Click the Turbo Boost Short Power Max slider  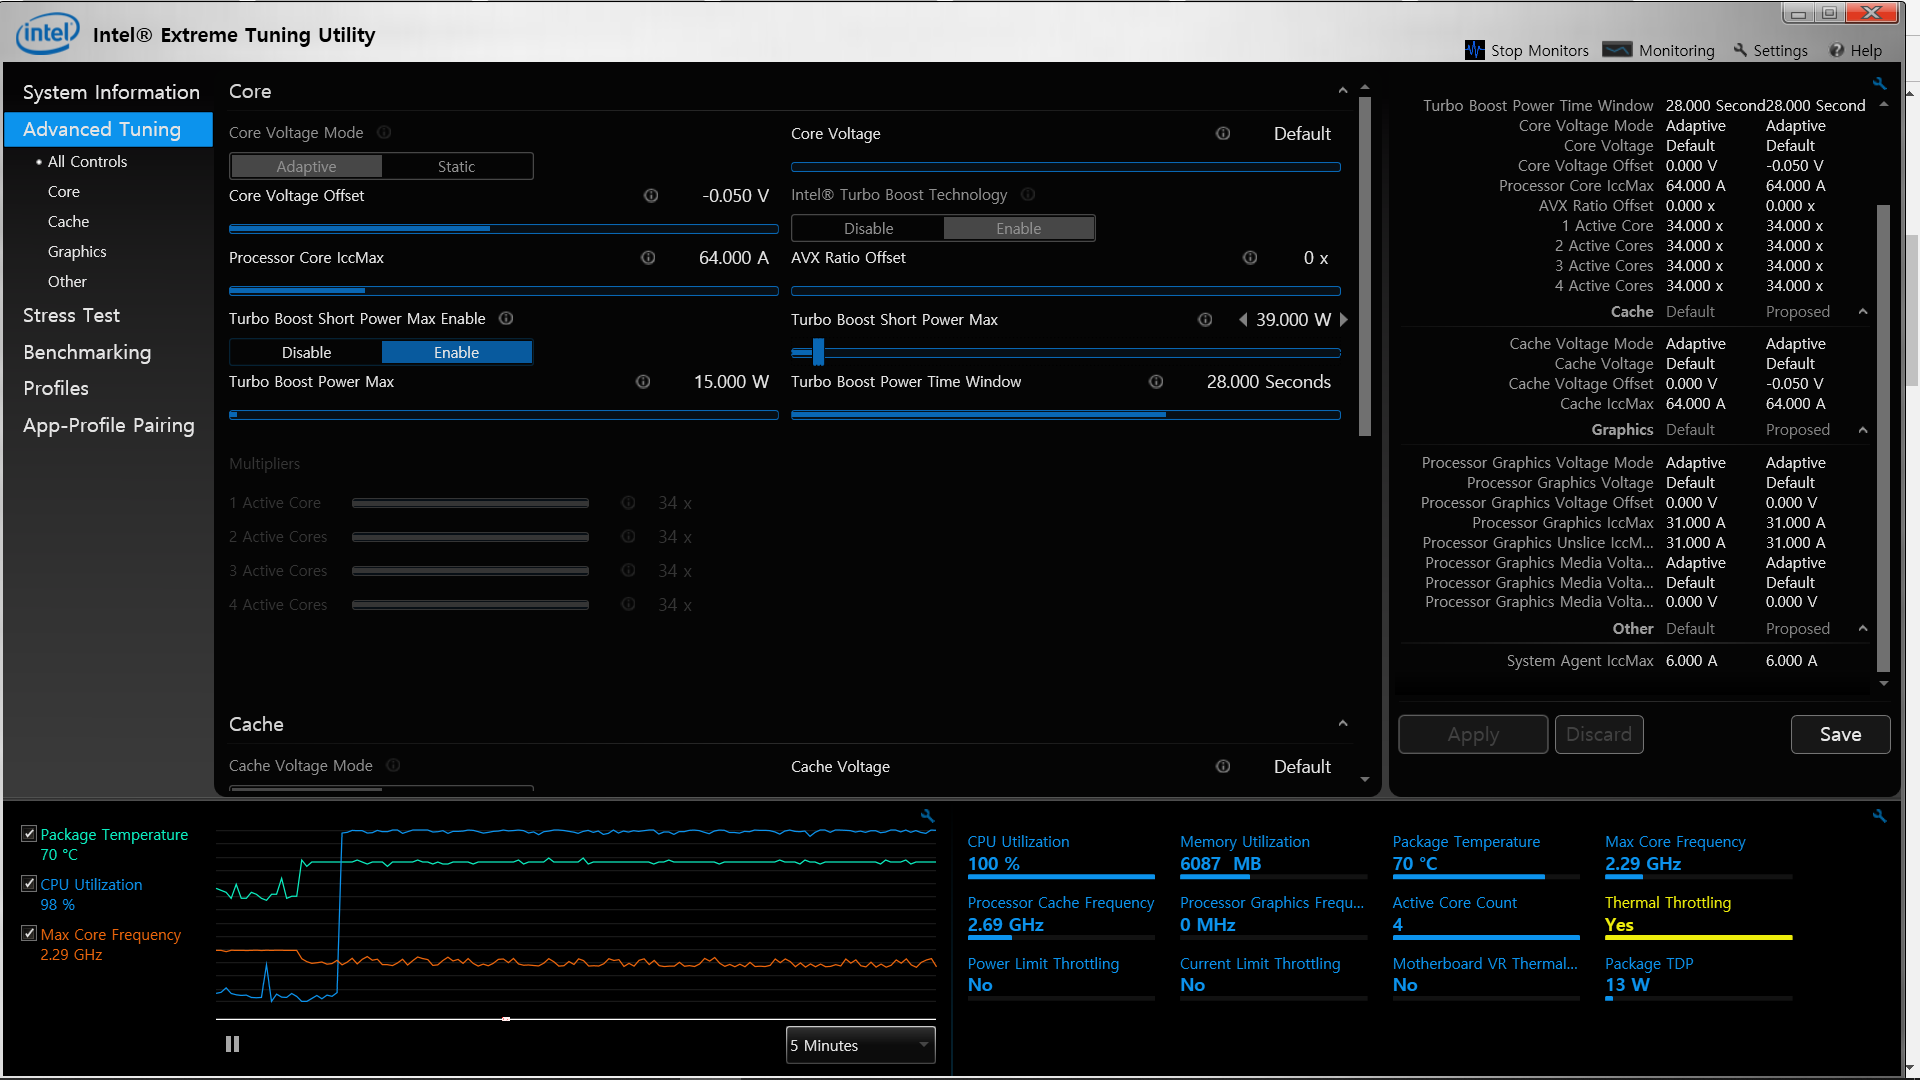click(1066, 352)
